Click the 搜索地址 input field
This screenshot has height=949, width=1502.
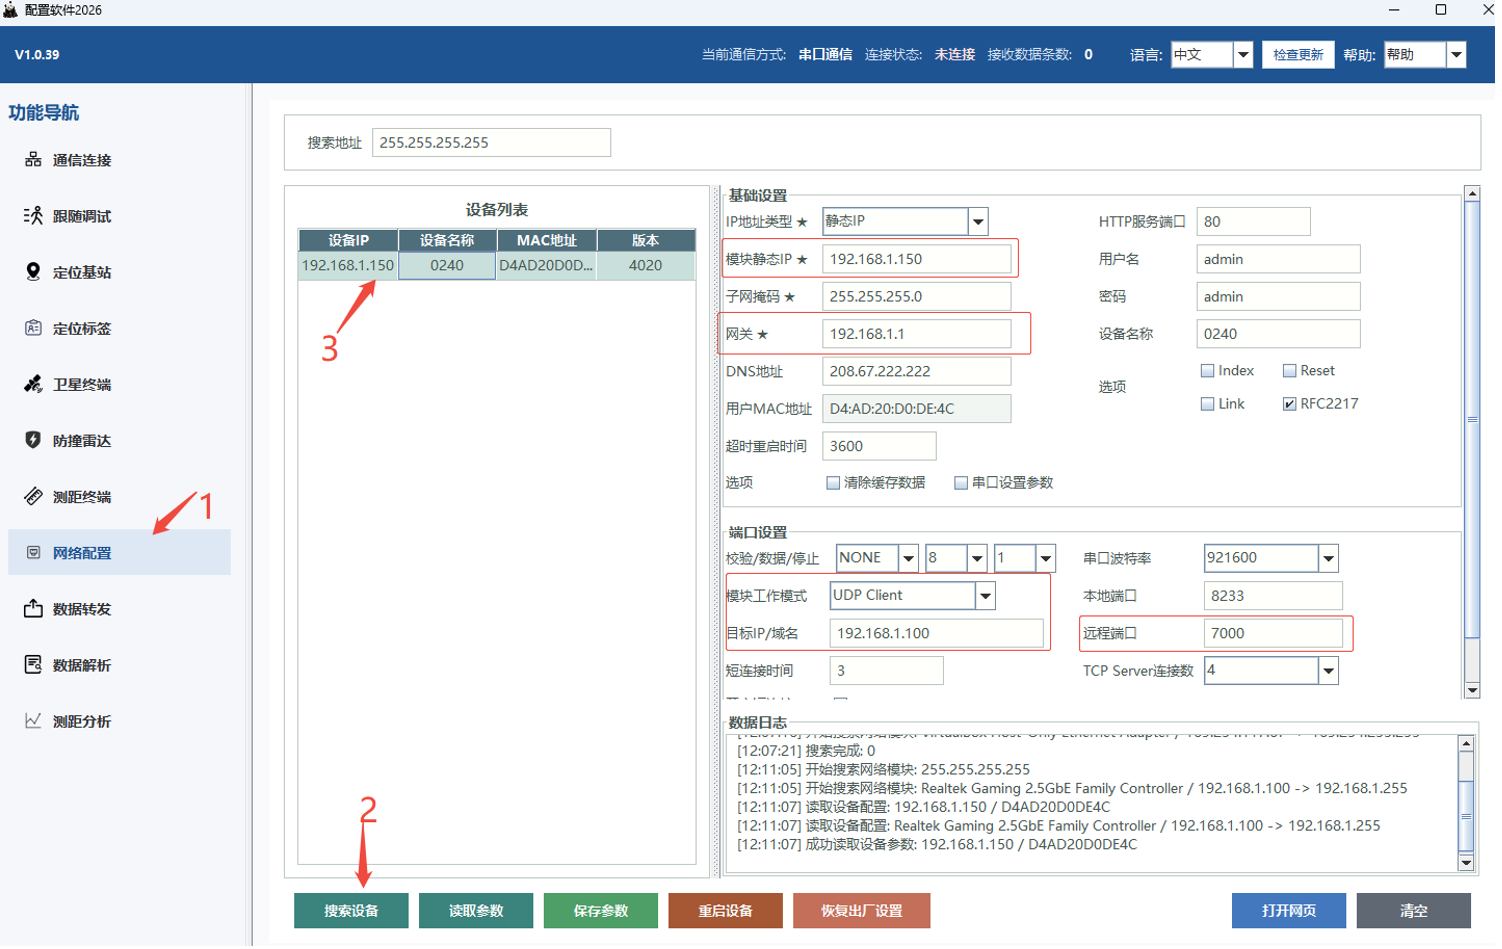tap(491, 143)
